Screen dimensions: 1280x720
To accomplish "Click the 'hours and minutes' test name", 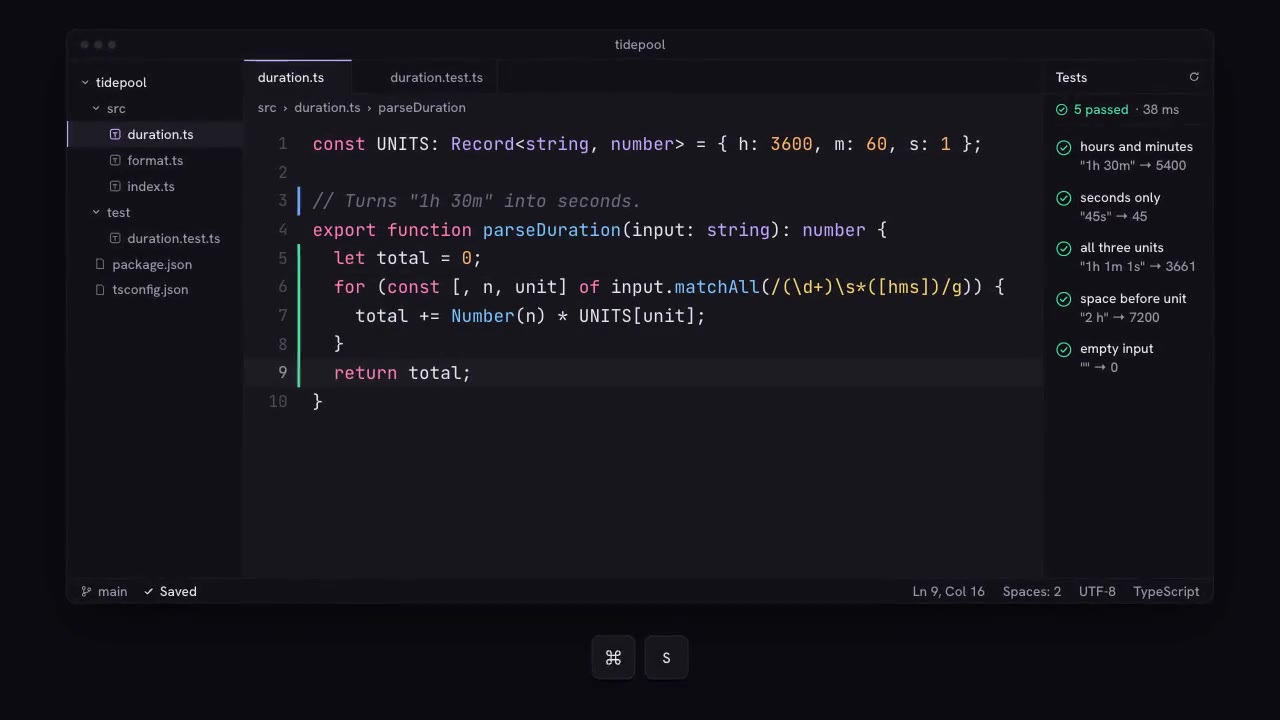I will tap(1136, 146).
